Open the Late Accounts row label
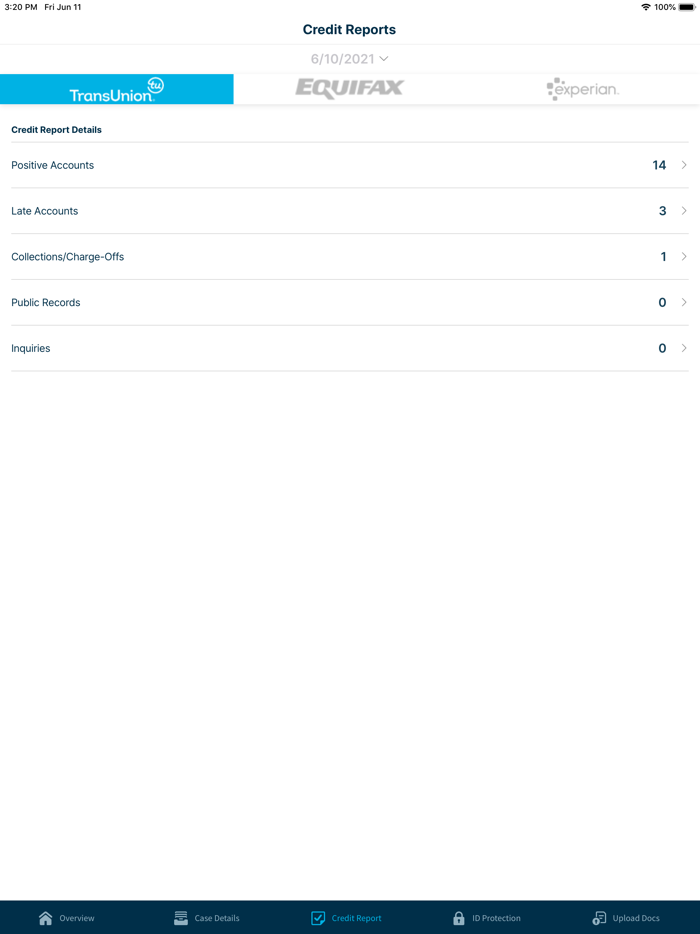The width and height of the screenshot is (700, 934). coord(45,211)
